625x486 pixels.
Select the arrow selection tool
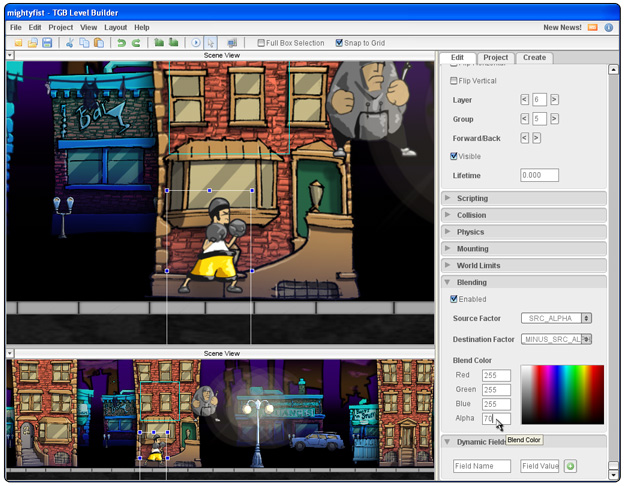[x=210, y=43]
